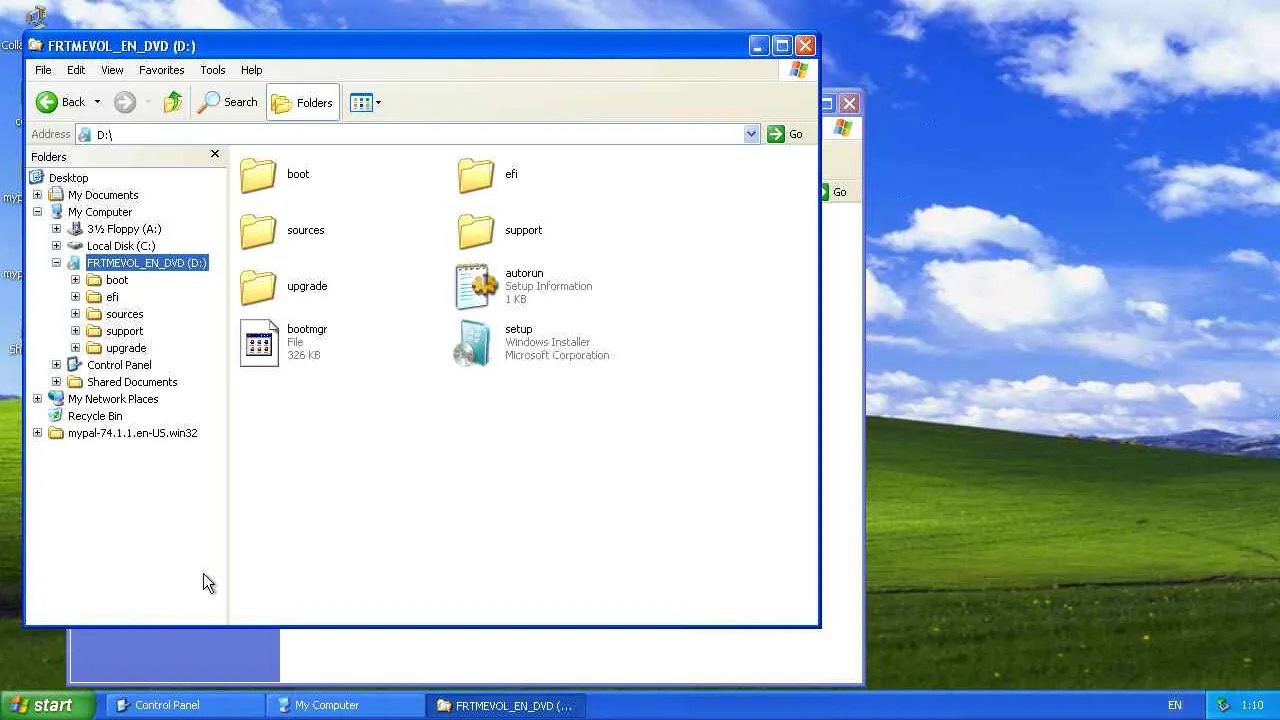The width and height of the screenshot is (1280, 720).
Task: Click FRTMEVOL_EN_DVD taskbar button
Action: 505,705
